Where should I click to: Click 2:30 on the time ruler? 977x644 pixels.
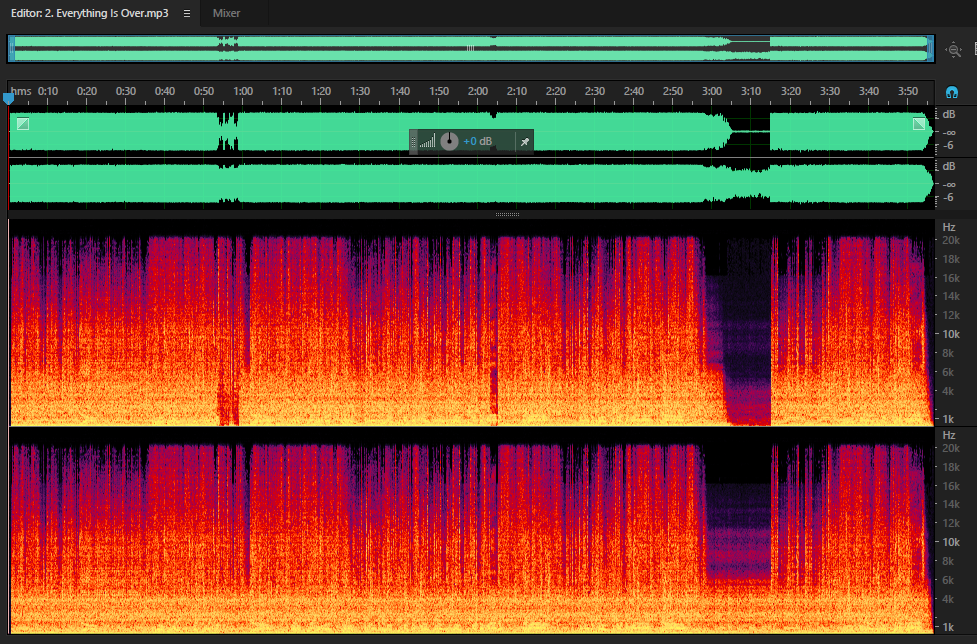click(x=595, y=91)
